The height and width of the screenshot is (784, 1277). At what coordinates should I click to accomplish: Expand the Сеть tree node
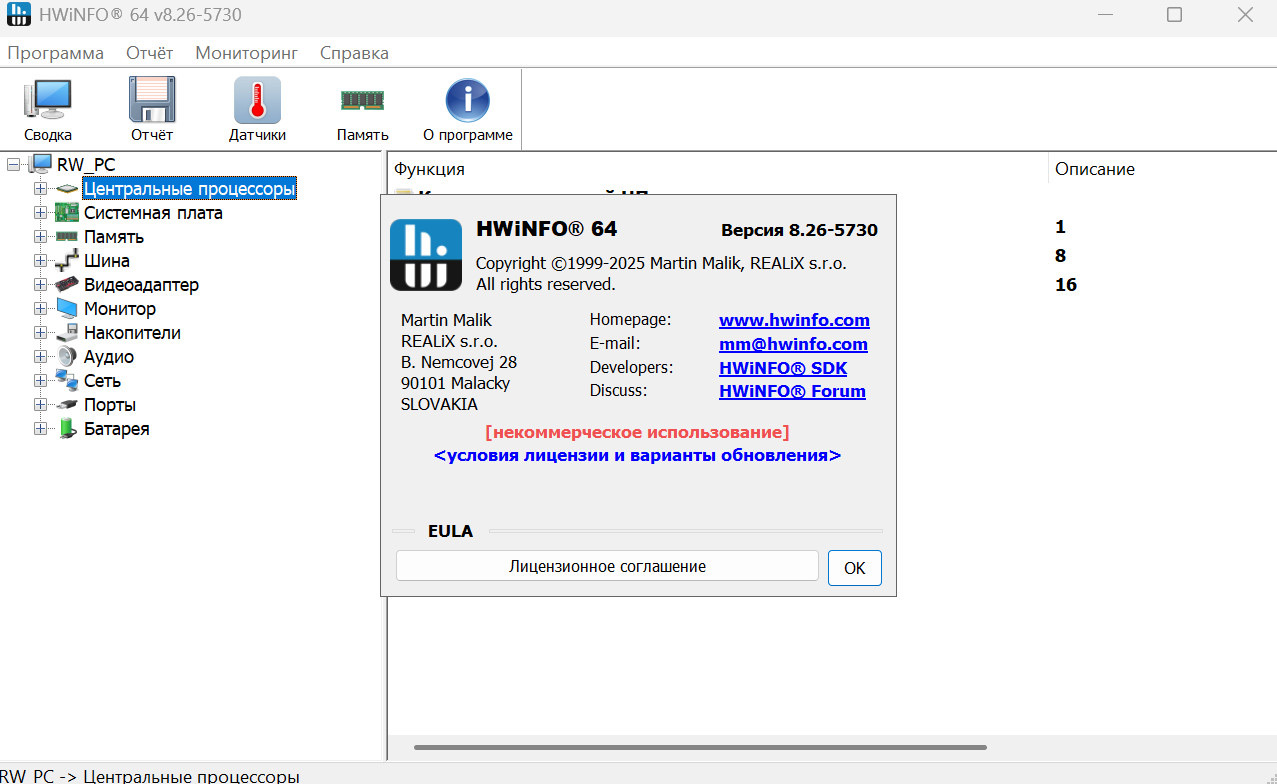(40, 381)
